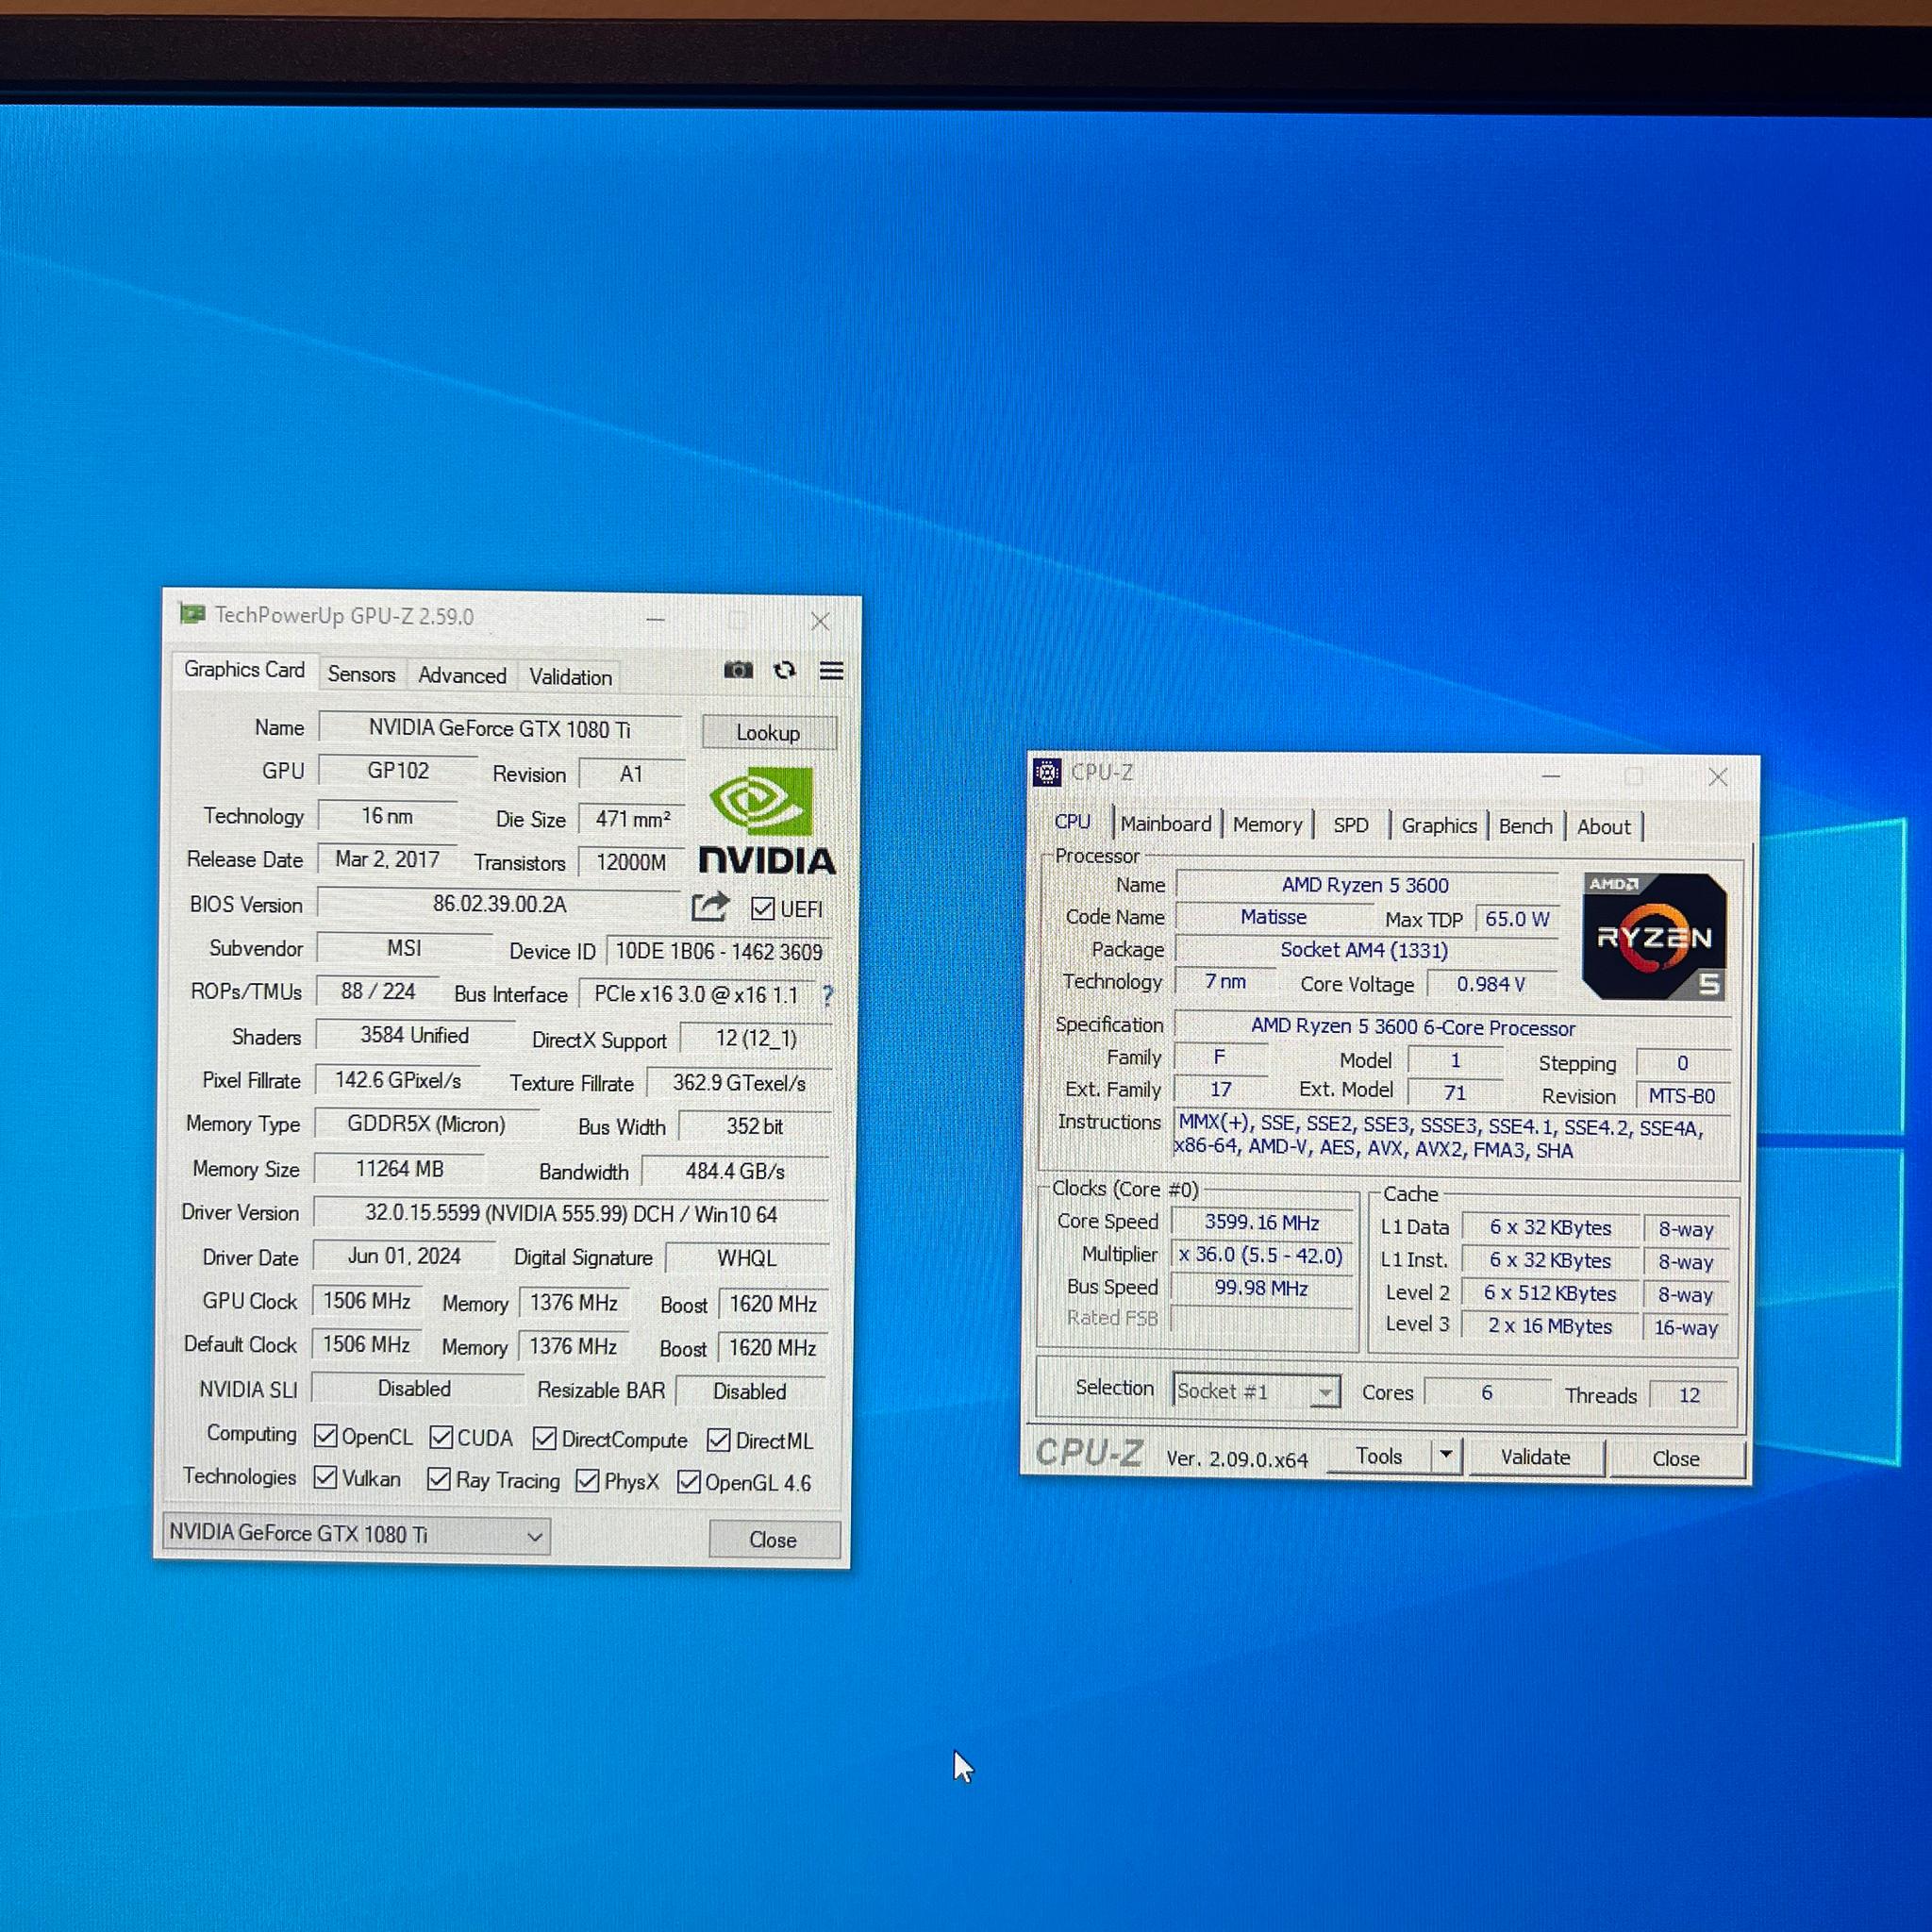Switch to the Sensors tab in GPU-Z
Image resolution: width=1932 pixels, height=1932 pixels.
click(x=362, y=674)
